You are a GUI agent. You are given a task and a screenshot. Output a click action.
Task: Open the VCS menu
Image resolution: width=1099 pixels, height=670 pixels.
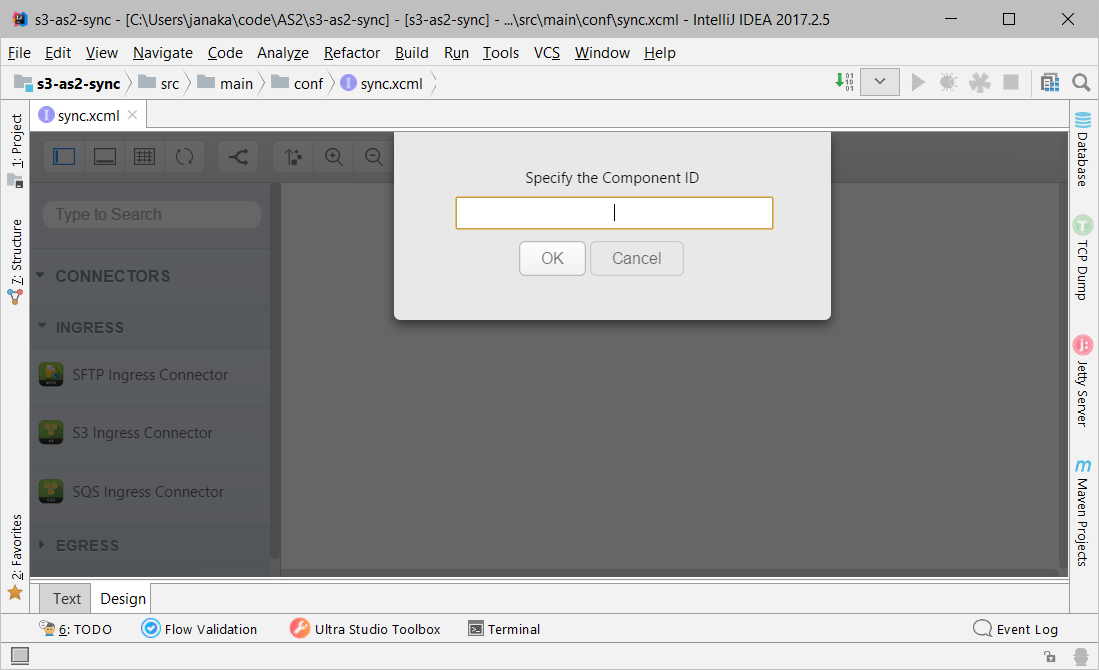click(x=547, y=53)
